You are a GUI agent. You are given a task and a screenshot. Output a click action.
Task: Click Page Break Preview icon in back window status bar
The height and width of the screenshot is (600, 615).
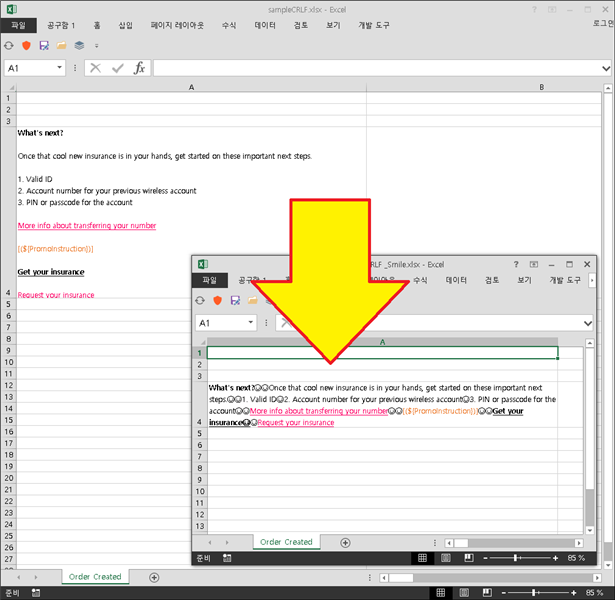[x=487, y=593]
